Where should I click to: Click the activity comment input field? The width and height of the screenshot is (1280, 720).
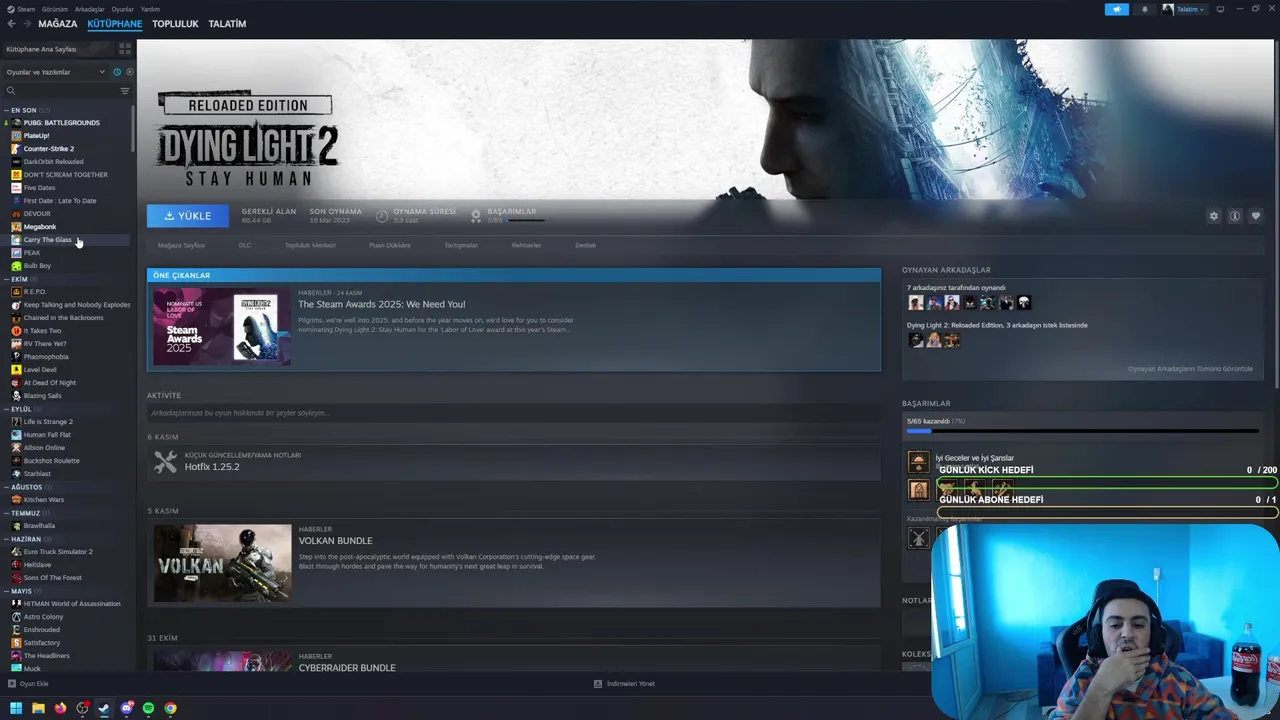pyautogui.click(x=514, y=413)
